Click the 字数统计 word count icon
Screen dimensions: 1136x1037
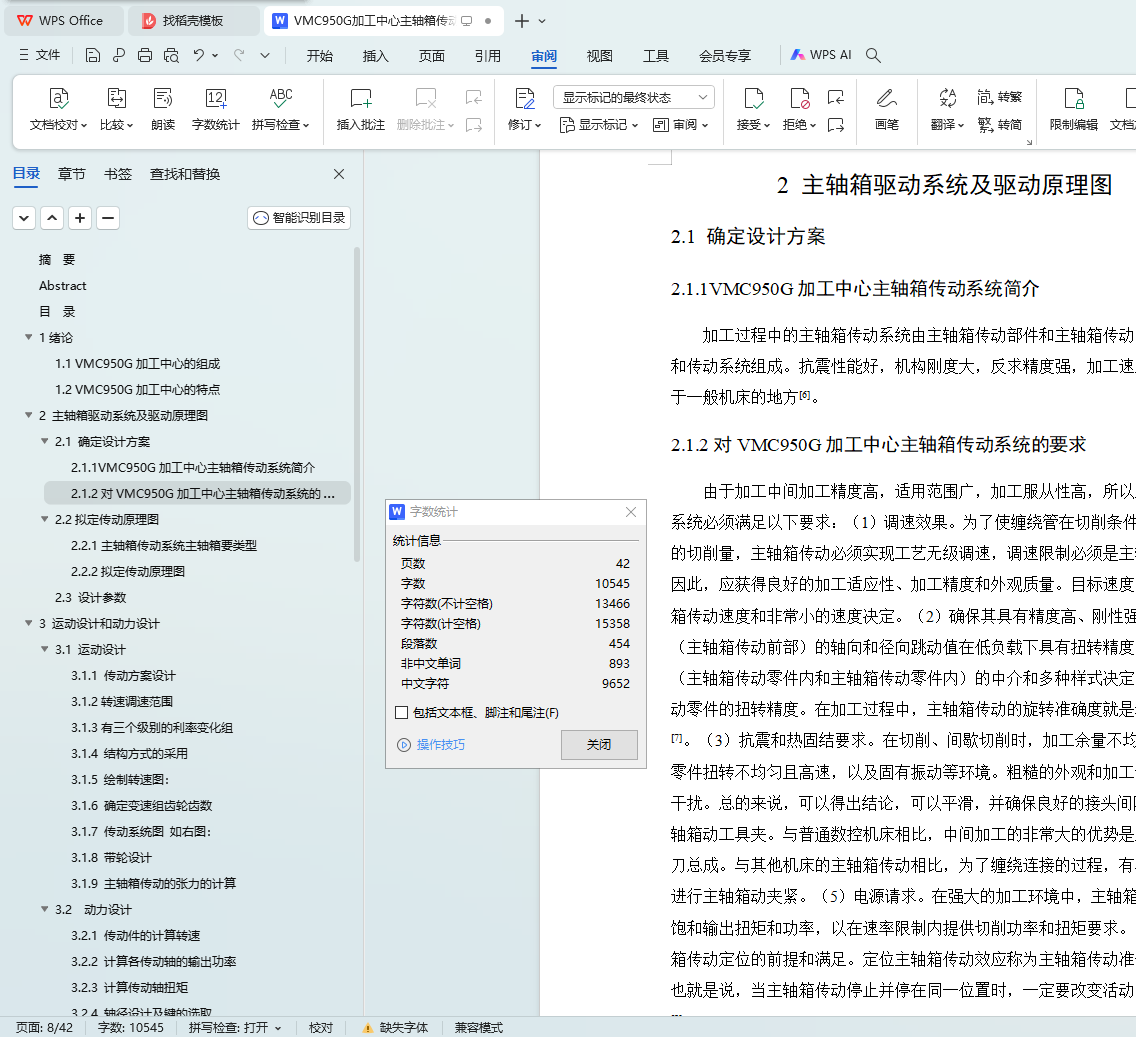click(x=215, y=98)
